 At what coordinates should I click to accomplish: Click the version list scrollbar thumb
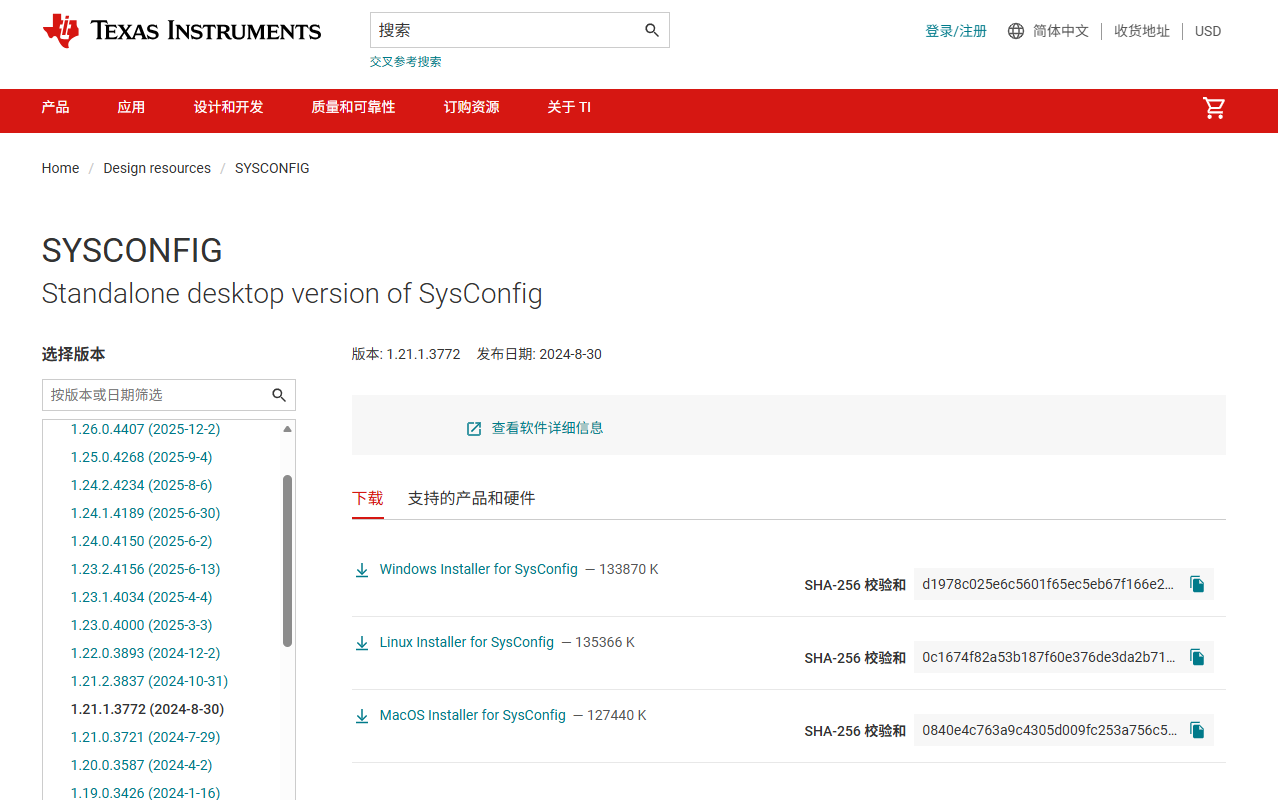click(x=288, y=560)
